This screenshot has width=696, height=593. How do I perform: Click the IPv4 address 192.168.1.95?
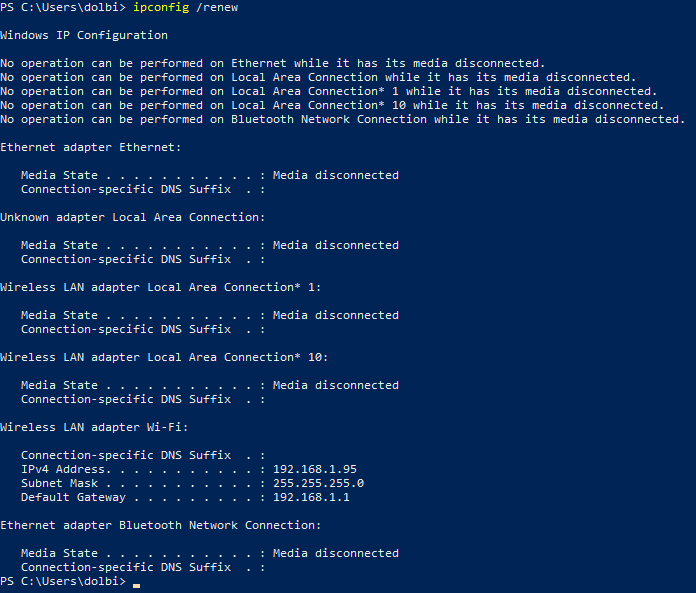coord(315,469)
